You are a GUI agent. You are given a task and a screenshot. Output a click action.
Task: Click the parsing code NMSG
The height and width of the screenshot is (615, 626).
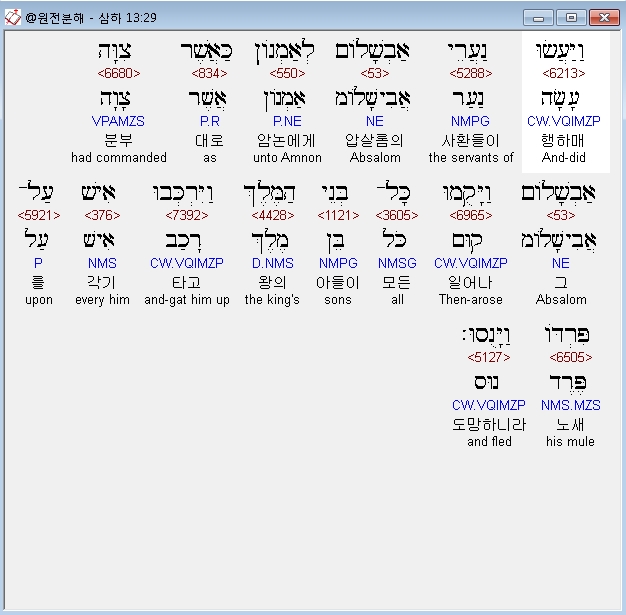click(x=397, y=263)
